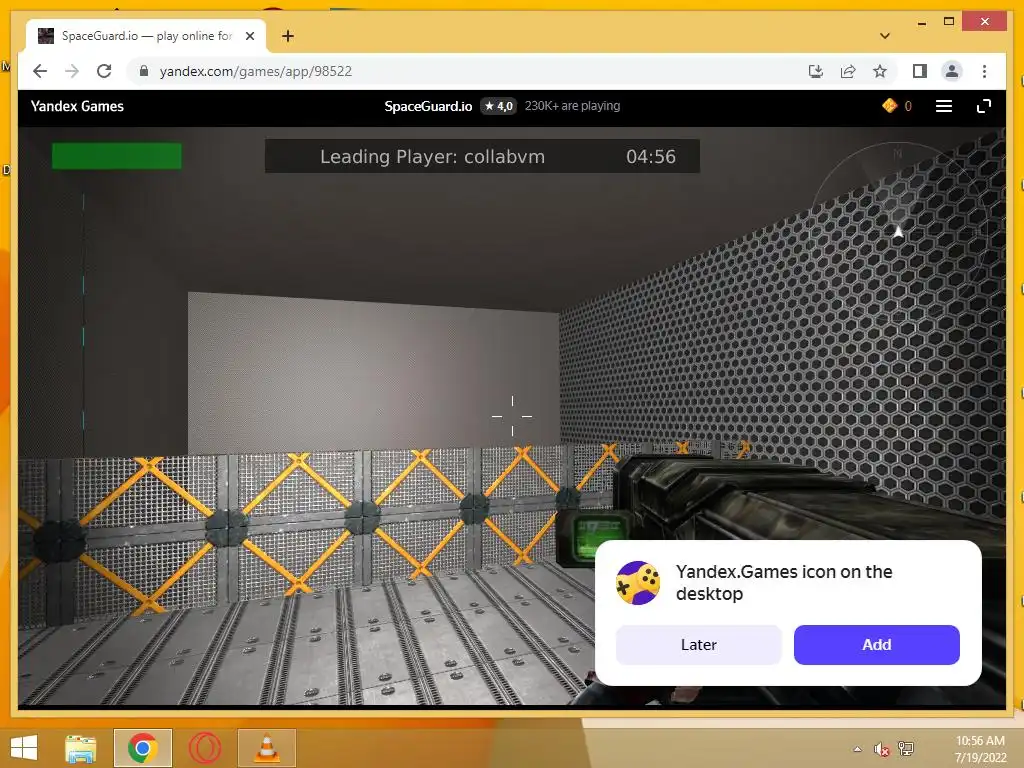1024x768 pixels.
Task: Open VLC media player from taskbar
Action: 266,748
